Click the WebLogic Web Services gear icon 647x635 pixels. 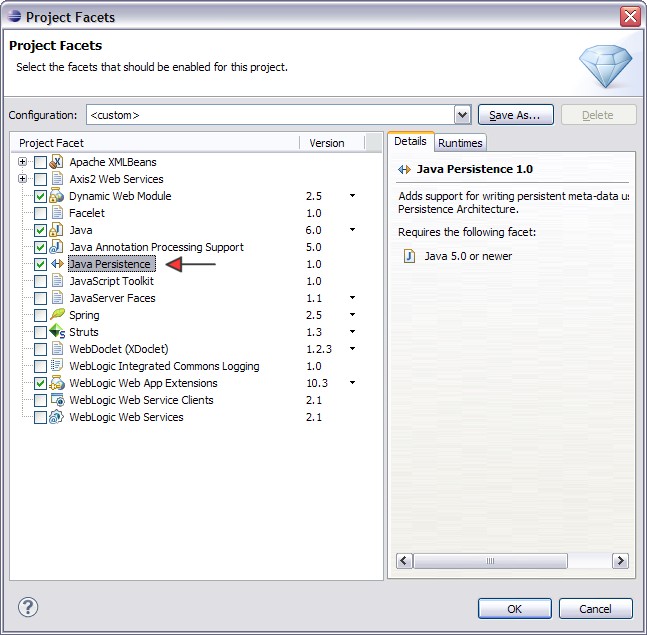(x=57, y=417)
